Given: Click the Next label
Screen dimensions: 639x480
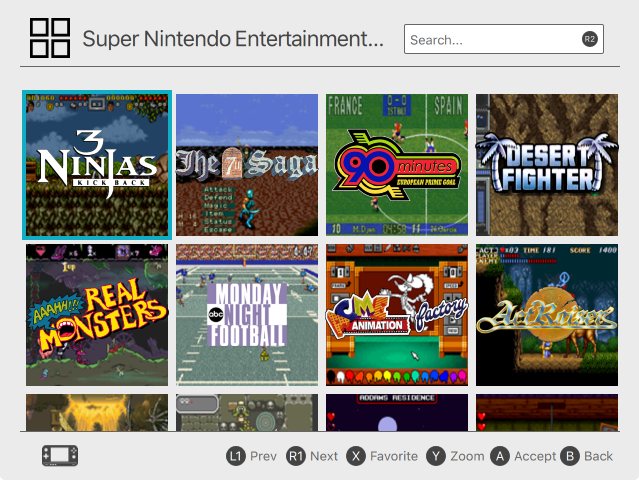Looking at the screenshot, I should coord(324,456).
